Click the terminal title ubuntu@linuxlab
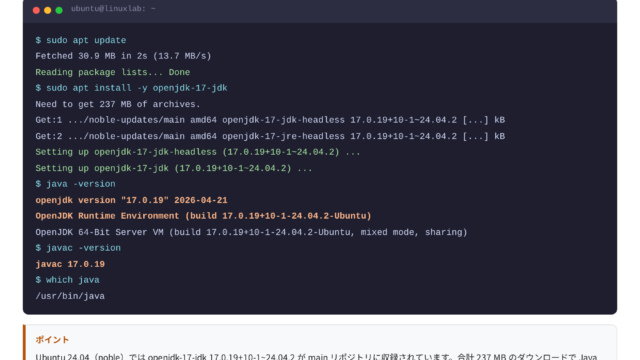Viewport: 640px width, 360px height. (113, 9)
